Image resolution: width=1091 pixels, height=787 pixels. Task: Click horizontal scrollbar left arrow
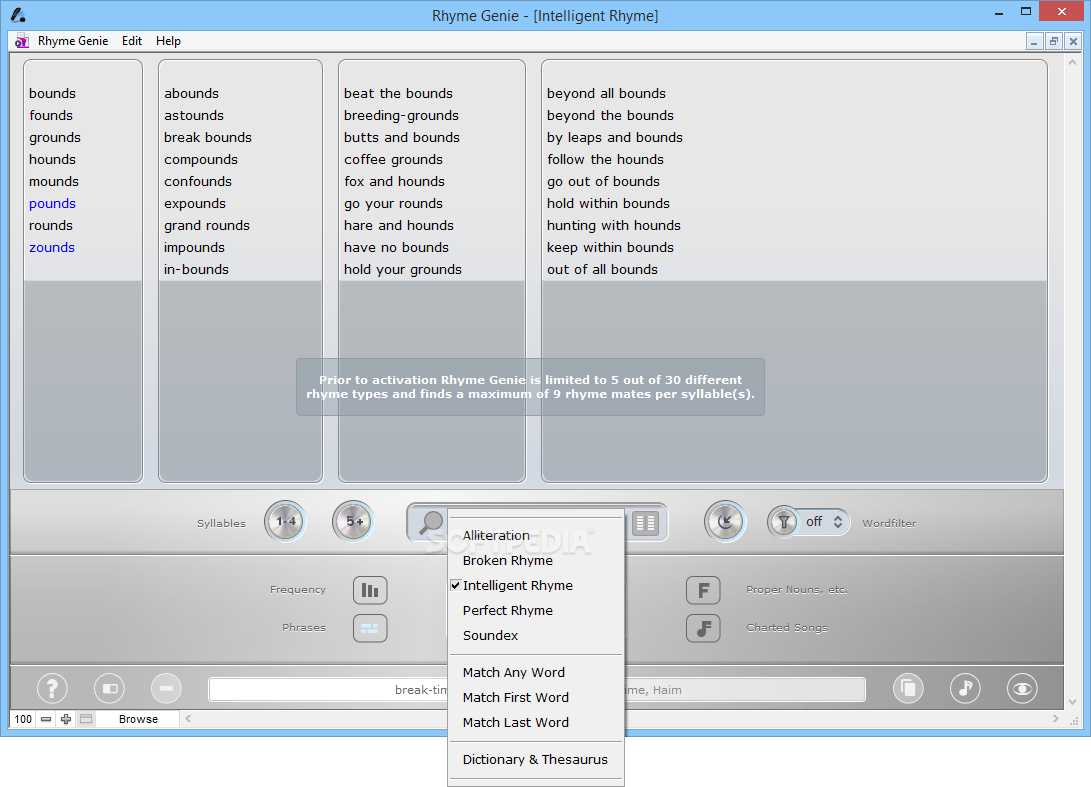click(x=188, y=719)
